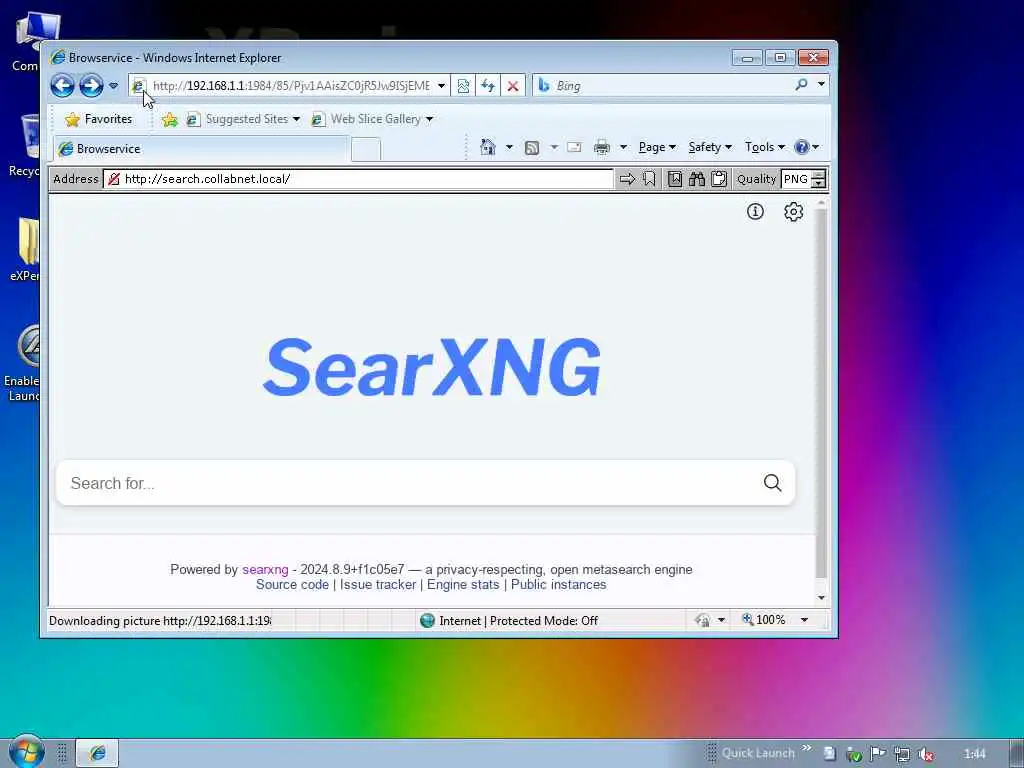Click the 'Search for...' input field
Image resolution: width=1024 pixels, height=768 pixels.
(408, 483)
